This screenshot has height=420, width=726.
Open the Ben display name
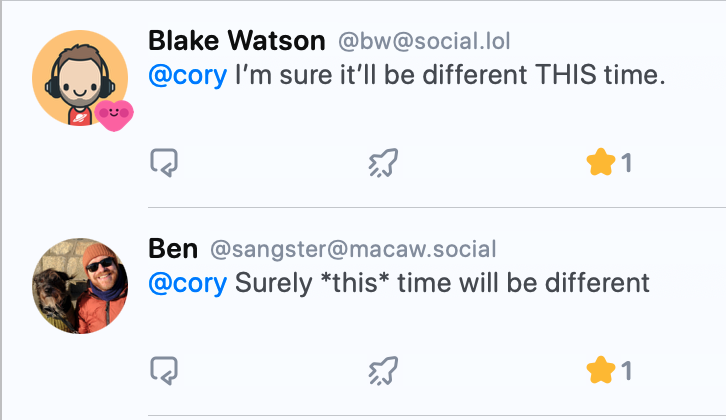[173, 249]
